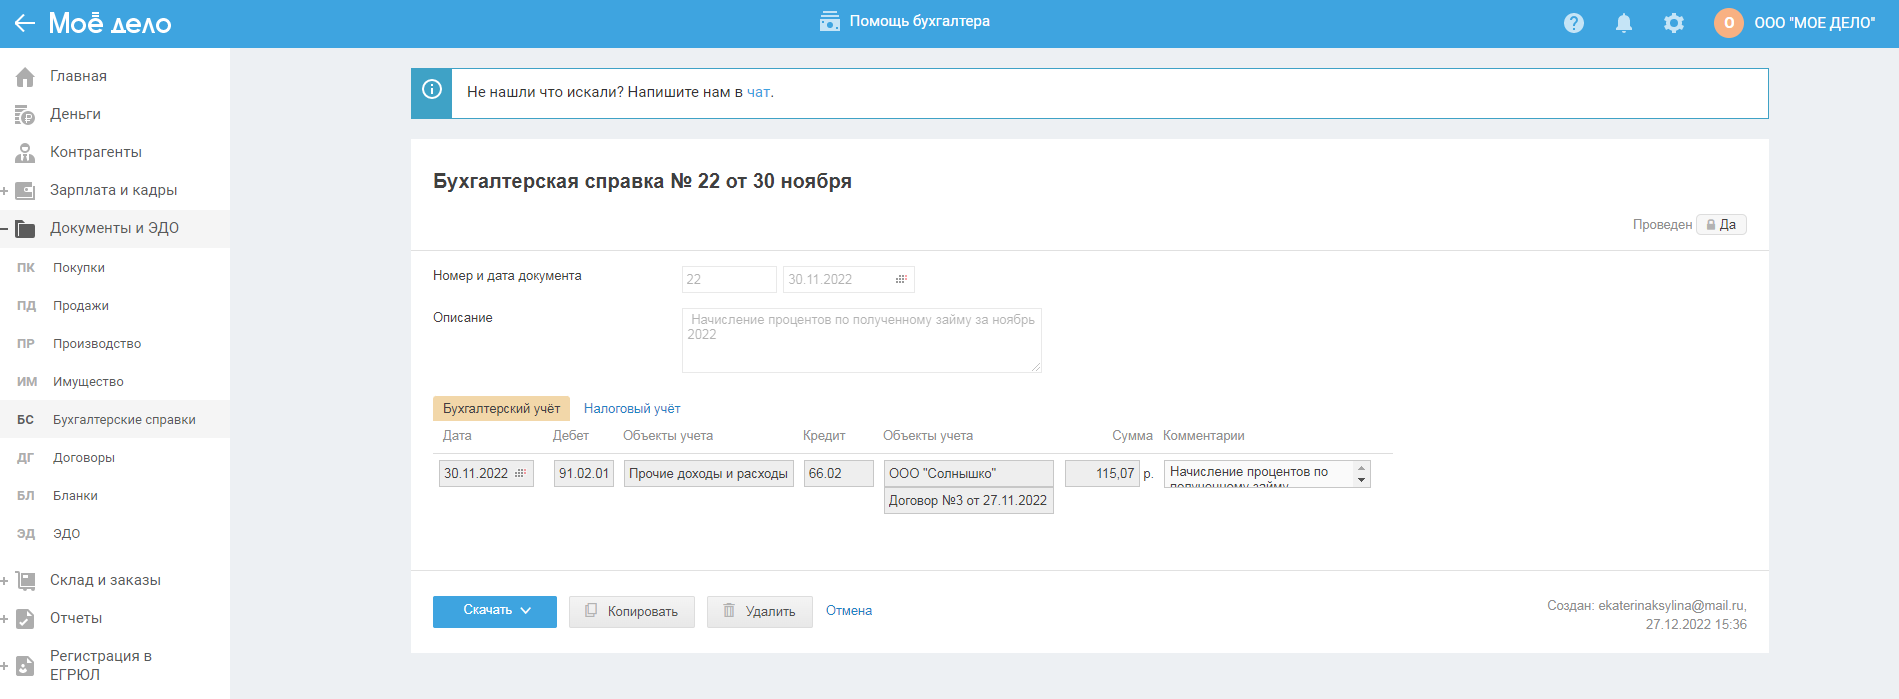Click the Главная house icon
The height and width of the screenshot is (699, 1899).
pos(25,76)
